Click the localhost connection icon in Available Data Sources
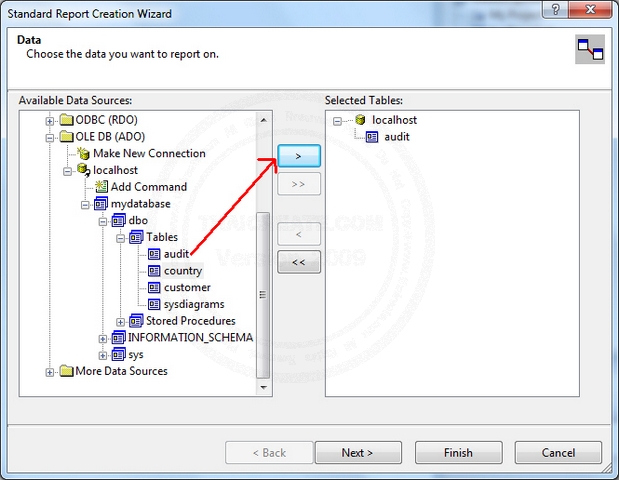The height and width of the screenshot is (480, 619). click(83, 170)
